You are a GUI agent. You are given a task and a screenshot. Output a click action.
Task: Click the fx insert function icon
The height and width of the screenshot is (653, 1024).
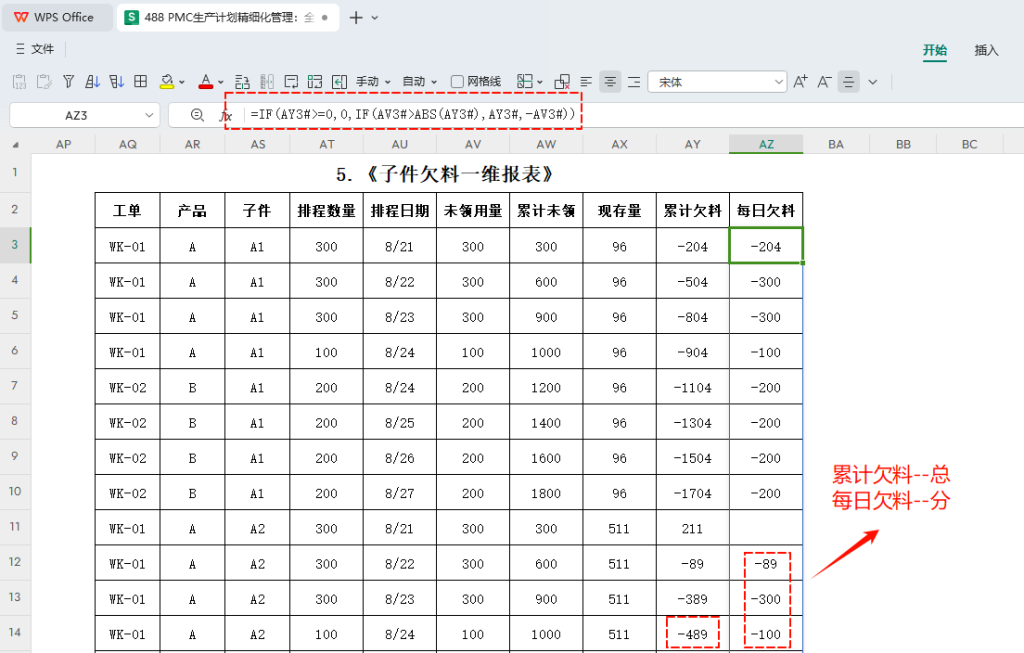(x=226, y=116)
